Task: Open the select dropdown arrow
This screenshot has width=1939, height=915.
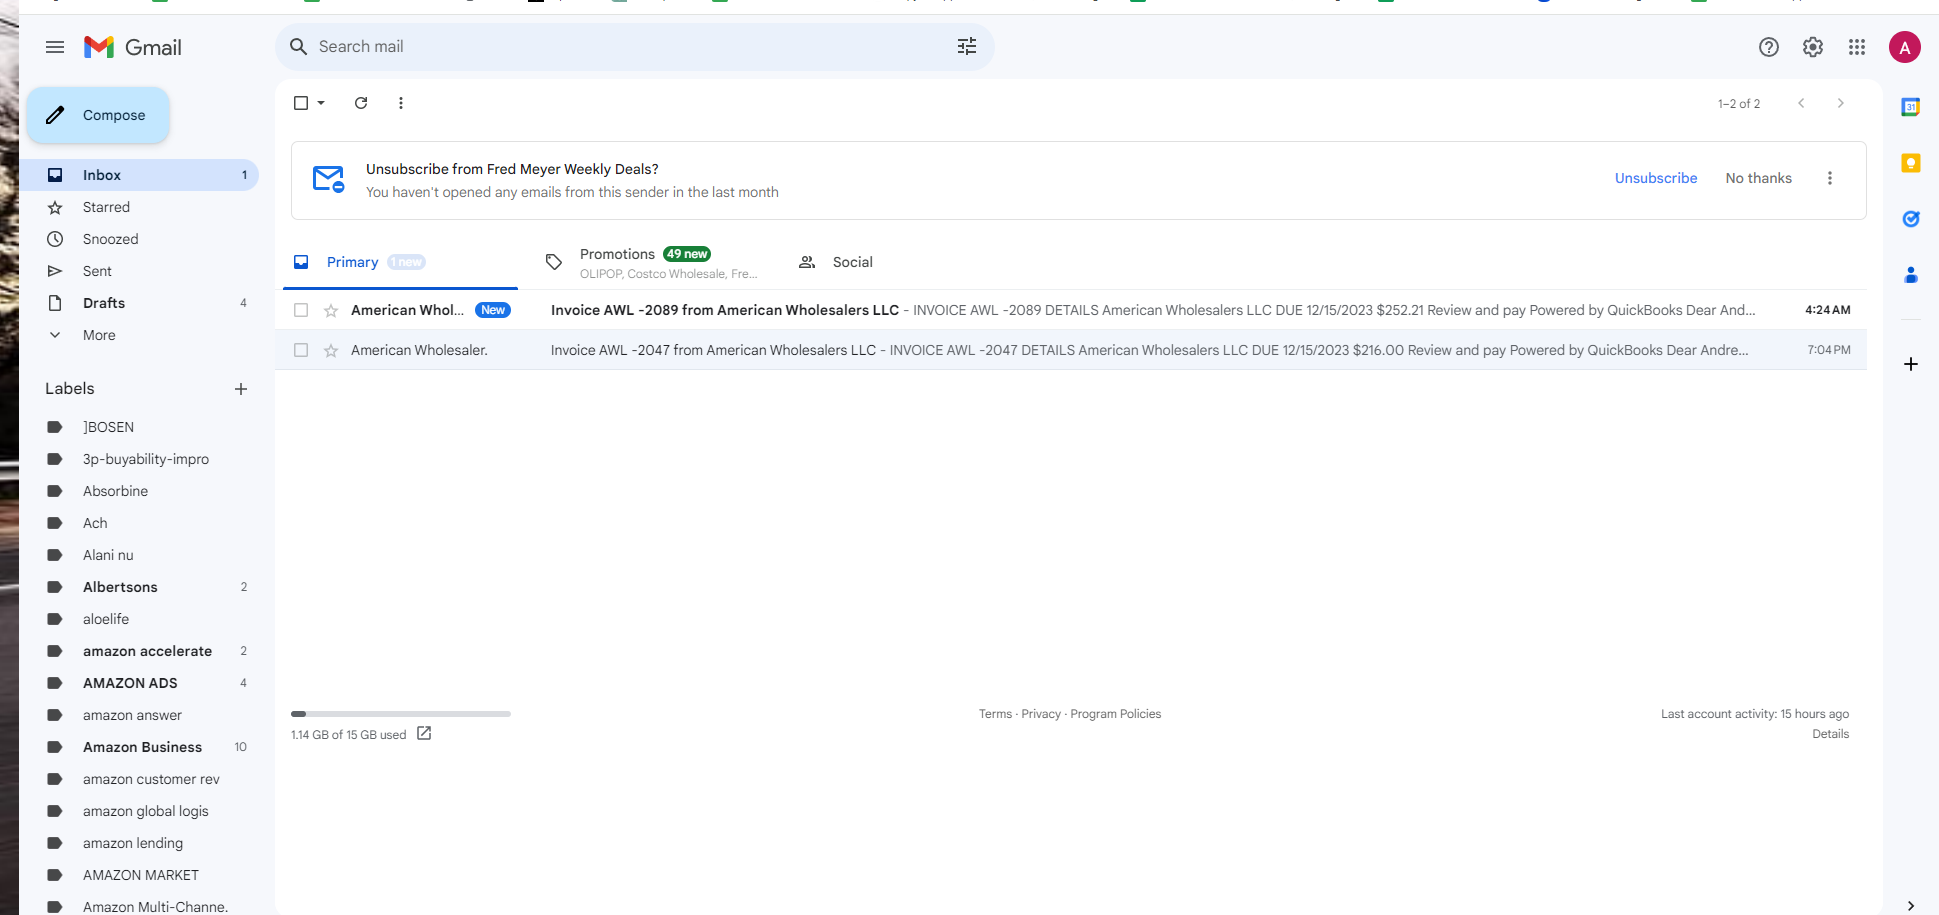Action: 321,103
